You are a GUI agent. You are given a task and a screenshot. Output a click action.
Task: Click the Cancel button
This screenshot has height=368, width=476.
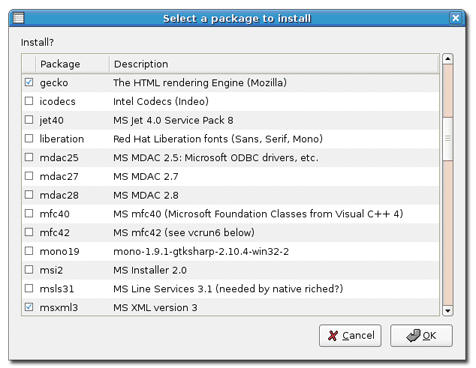click(x=350, y=336)
